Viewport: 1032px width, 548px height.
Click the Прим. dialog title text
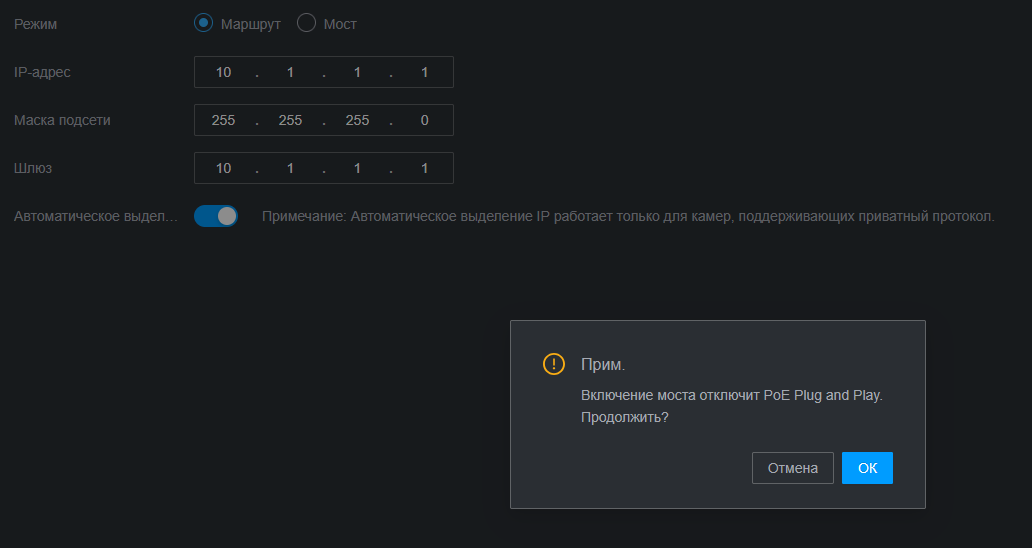603,364
